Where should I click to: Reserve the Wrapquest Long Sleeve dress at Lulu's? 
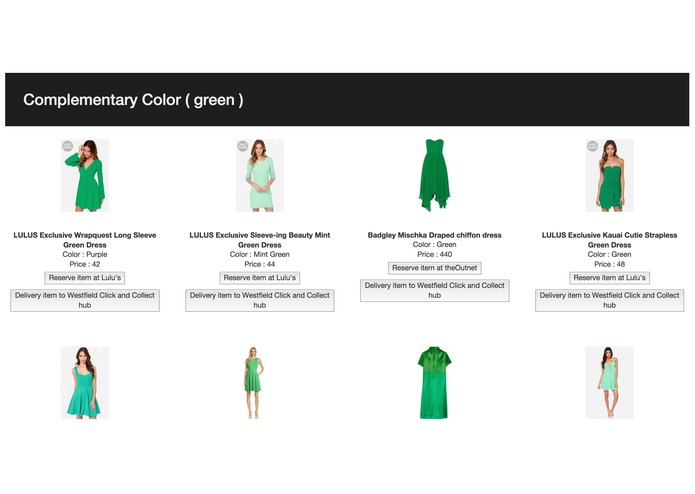(85, 278)
